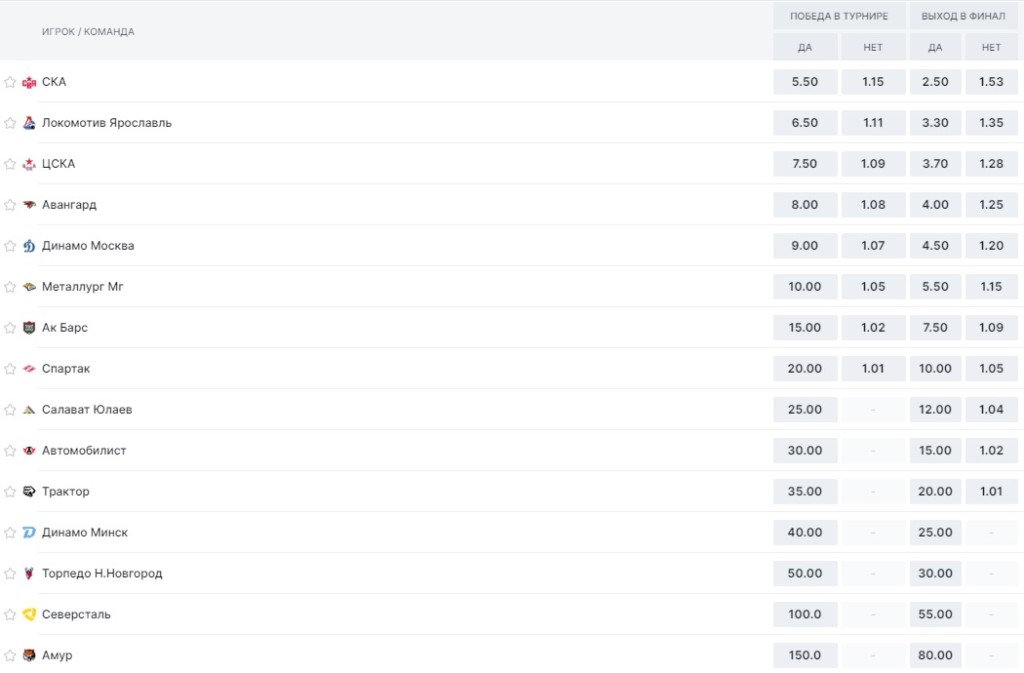Select Ак Барс final odds 7.50

point(935,328)
